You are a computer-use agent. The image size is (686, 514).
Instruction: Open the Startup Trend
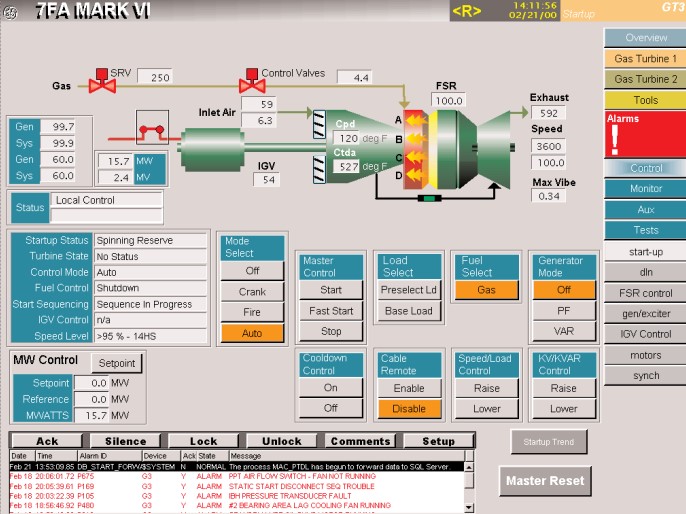point(549,442)
